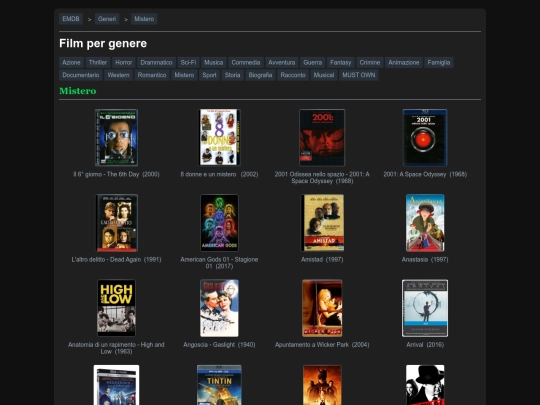Open the Sport genre
Image resolution: width=540 pixels, height=405 pixels.
(x=209, y=75)
